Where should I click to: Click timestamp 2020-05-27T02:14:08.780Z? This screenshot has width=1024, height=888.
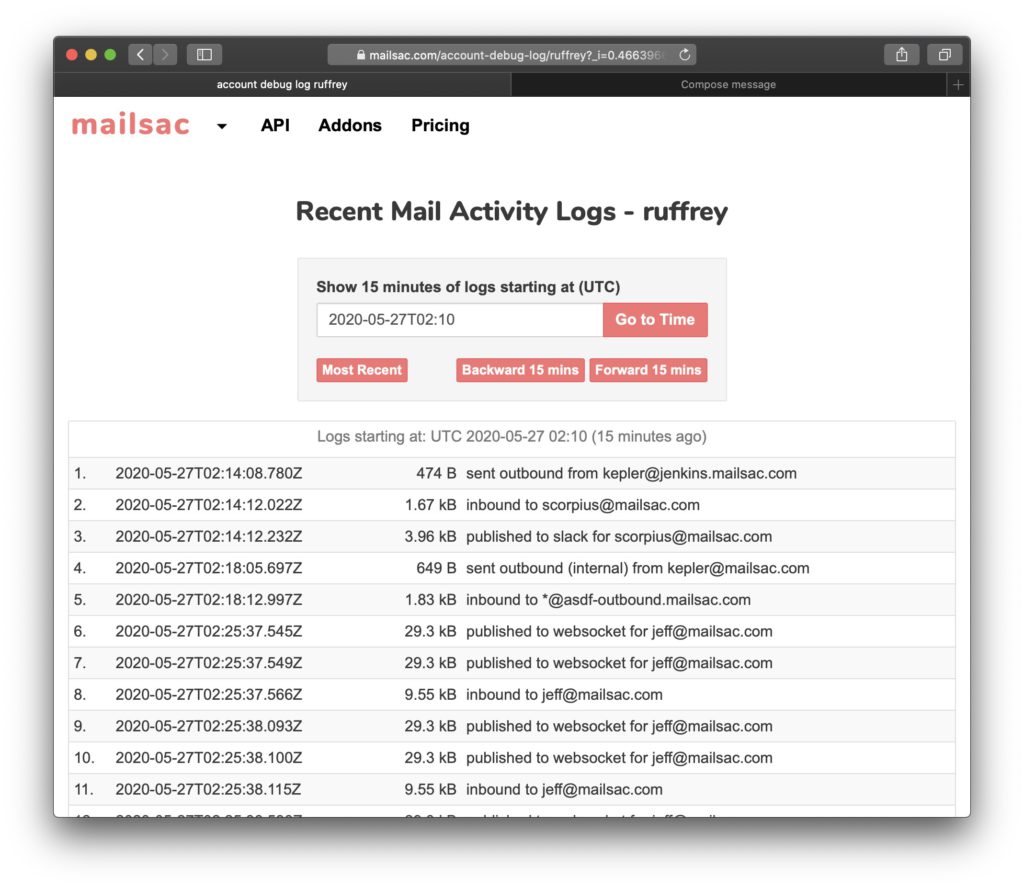pos(209,473)
